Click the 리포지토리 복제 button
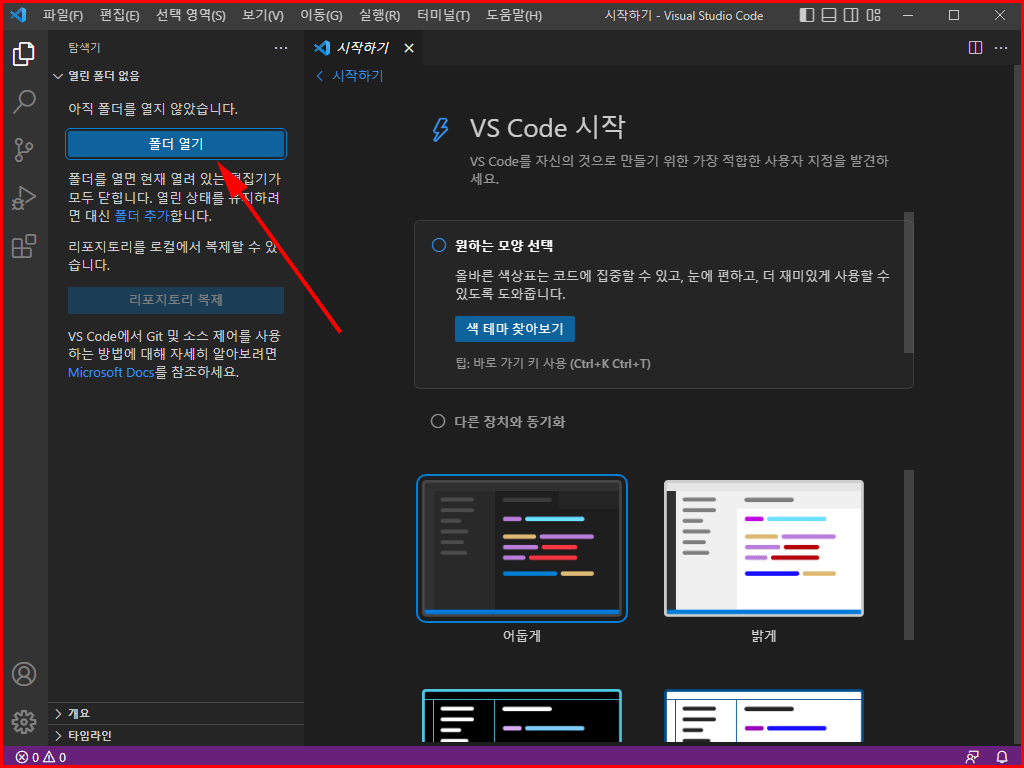The image size is (1024, 768). (x=176, y=300)
